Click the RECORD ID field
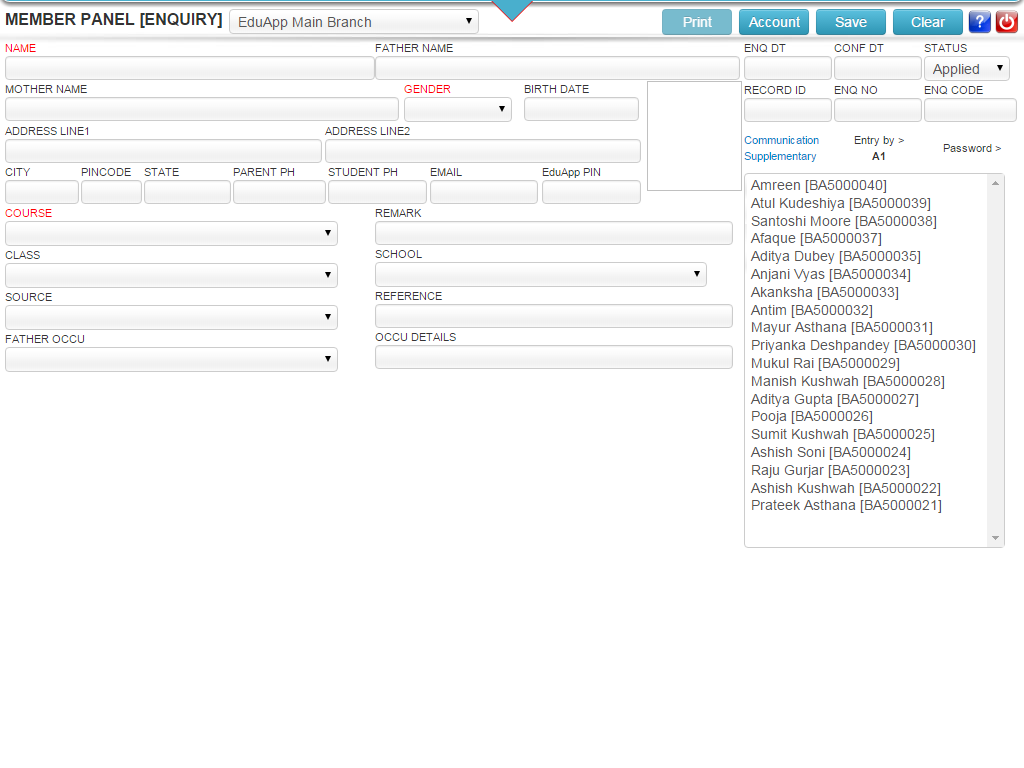The image size is (1024, 768). click(788, 110)
